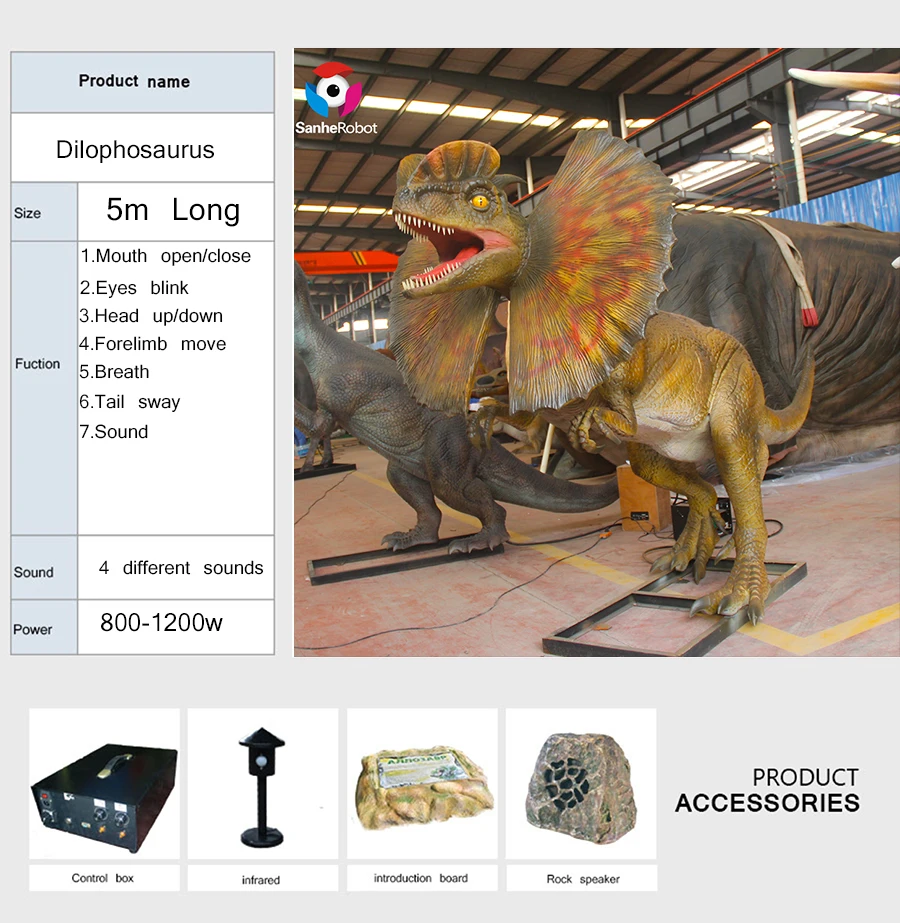Click '2.Eyes blink' function line
The height and width of the screenshot is (923, 900).
pyautogui.click(x=134, y=288)
